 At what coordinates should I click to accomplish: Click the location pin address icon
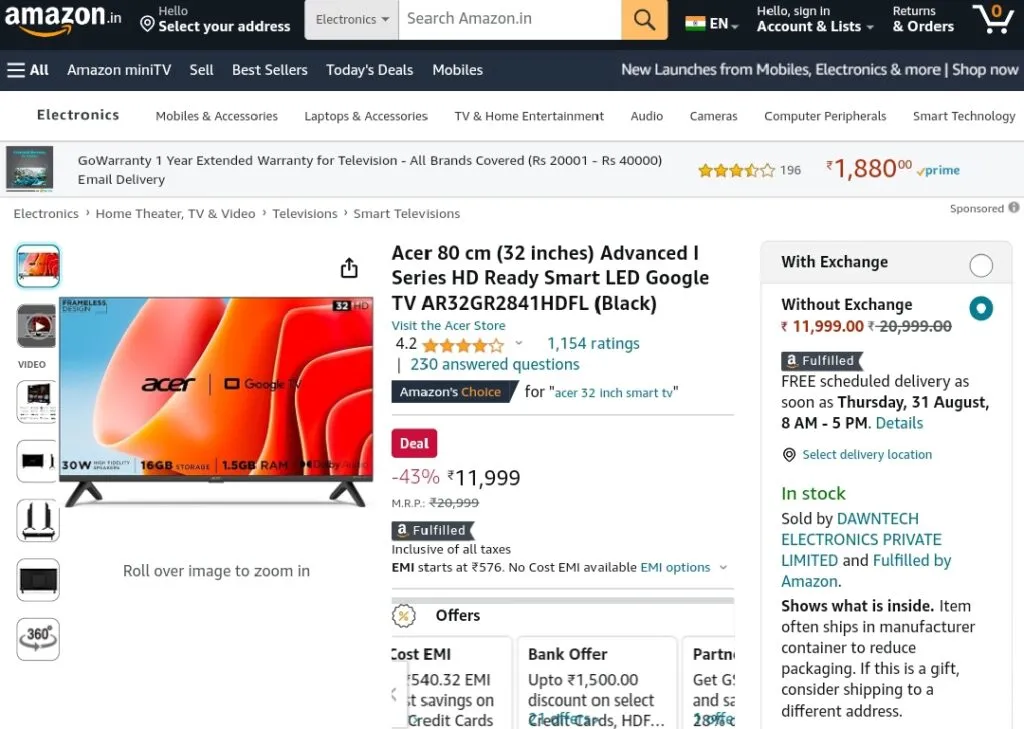pos(148,25)
